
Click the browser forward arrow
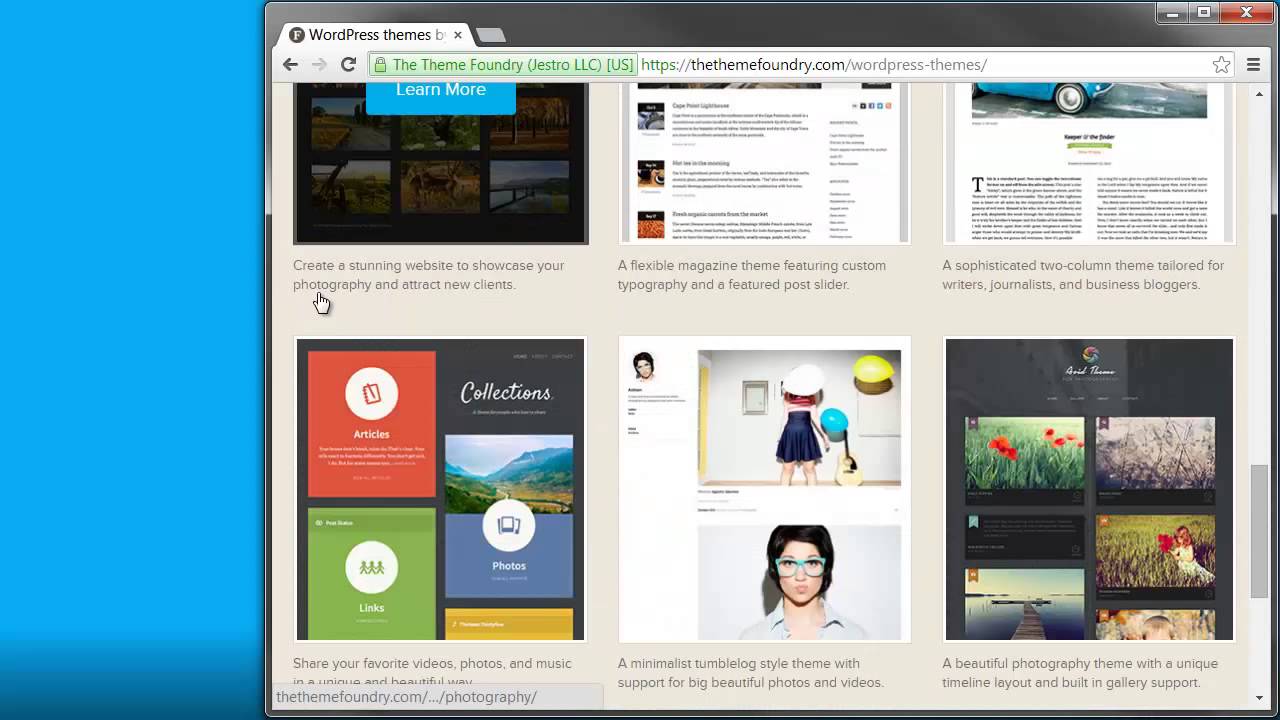pyautogui.click(x=319, y=64)
